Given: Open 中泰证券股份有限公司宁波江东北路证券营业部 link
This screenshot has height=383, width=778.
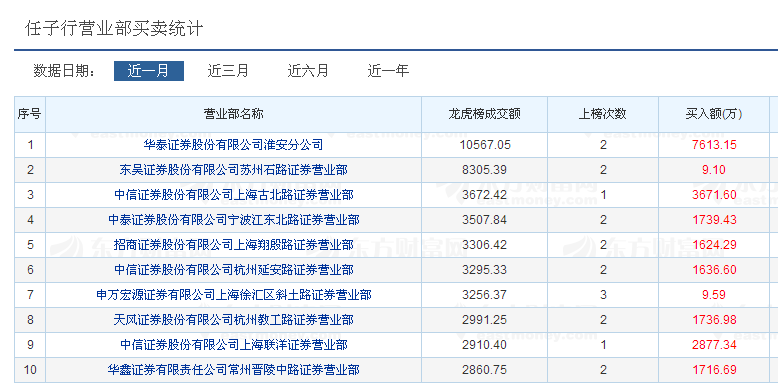Looking at the screenshot, I should (x=234, y=220).
